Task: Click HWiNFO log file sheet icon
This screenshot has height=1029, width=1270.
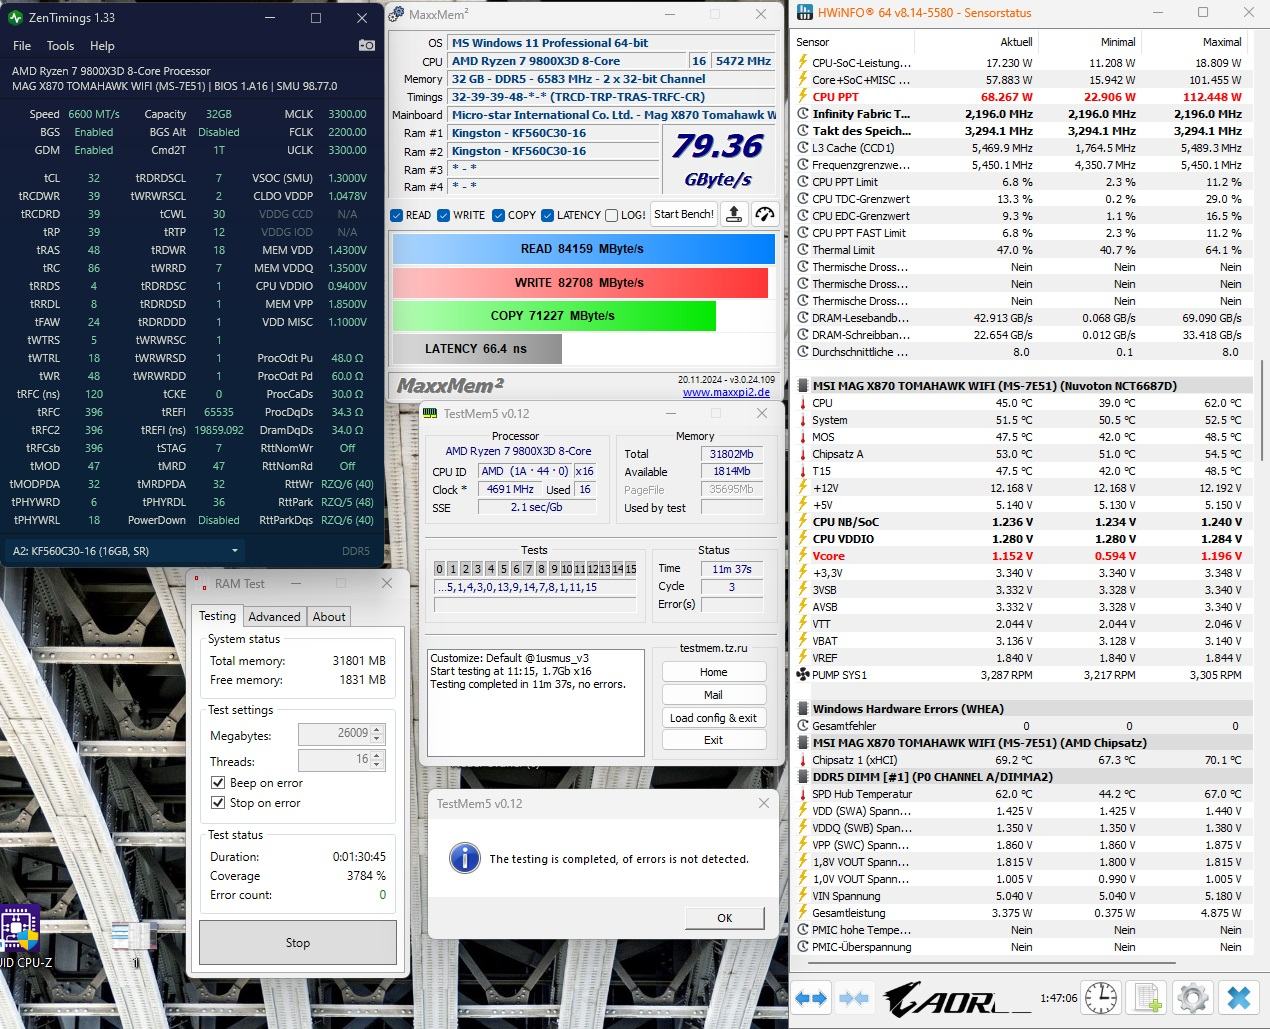Action: tap(1147, 997)
